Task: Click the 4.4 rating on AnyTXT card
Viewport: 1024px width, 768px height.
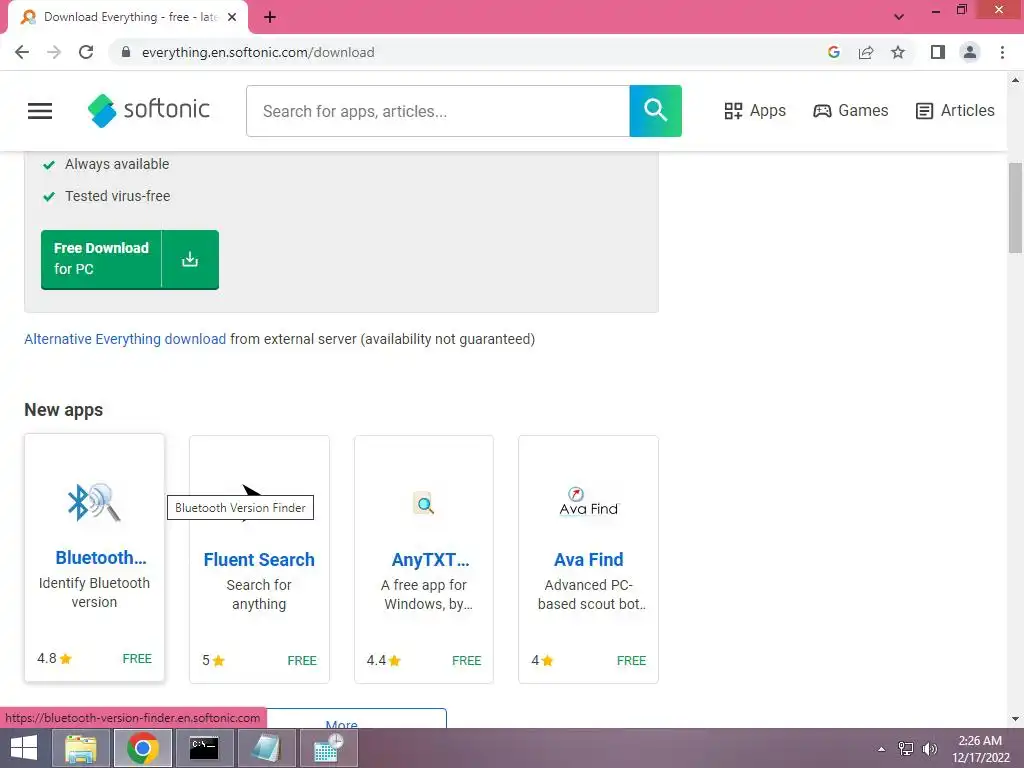Action: pyautogui.click(x=383, y=660)
